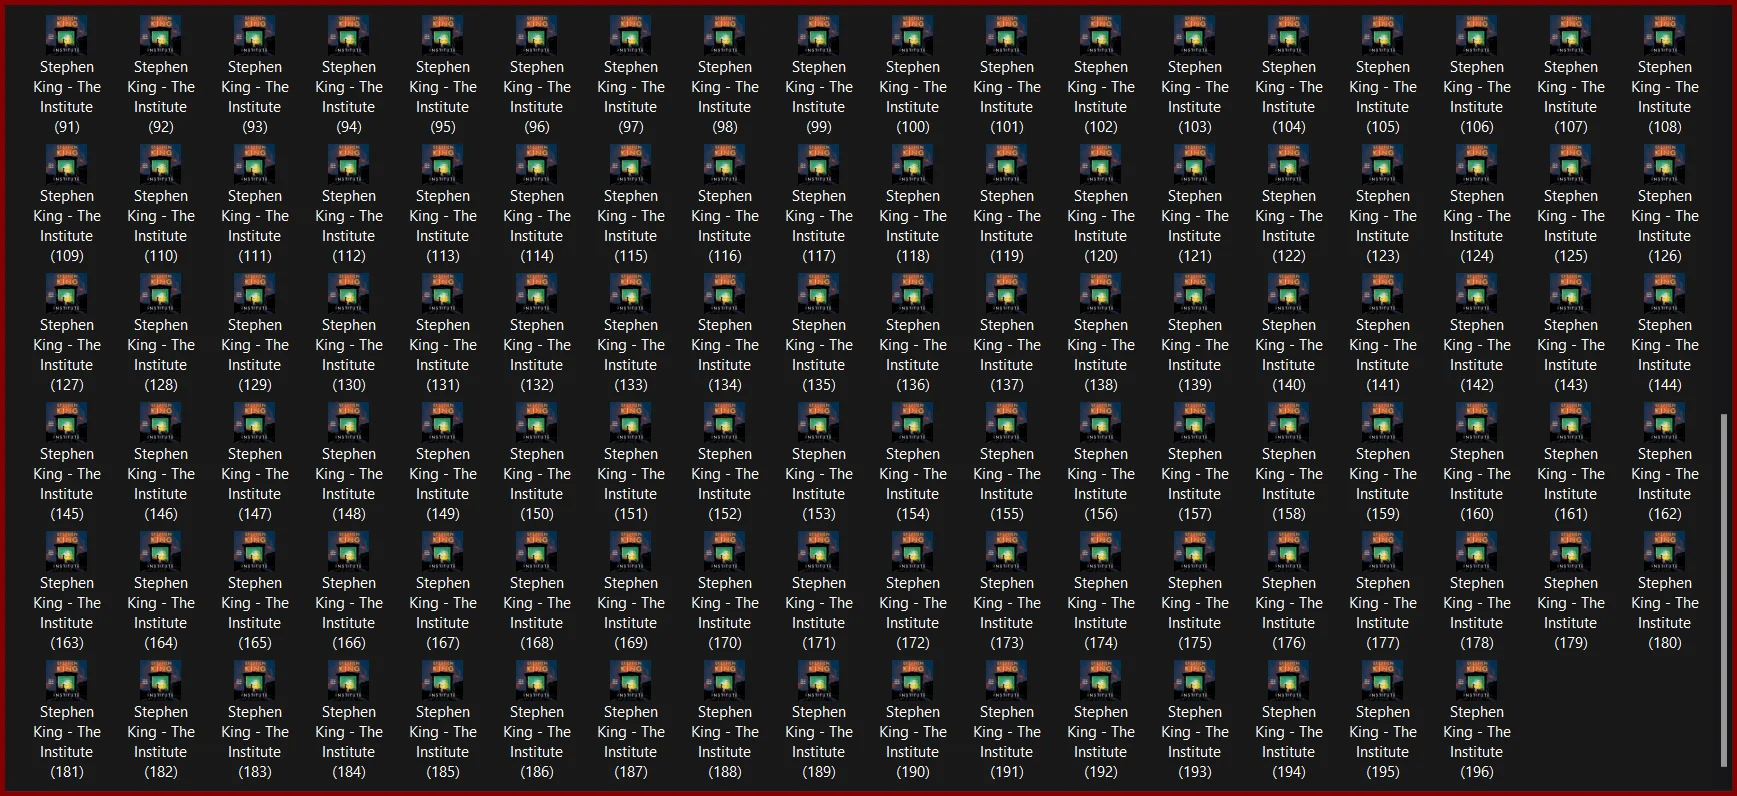1737x796 pixels.
Task: Click the filename label ending in (98)
Action: 725,97
